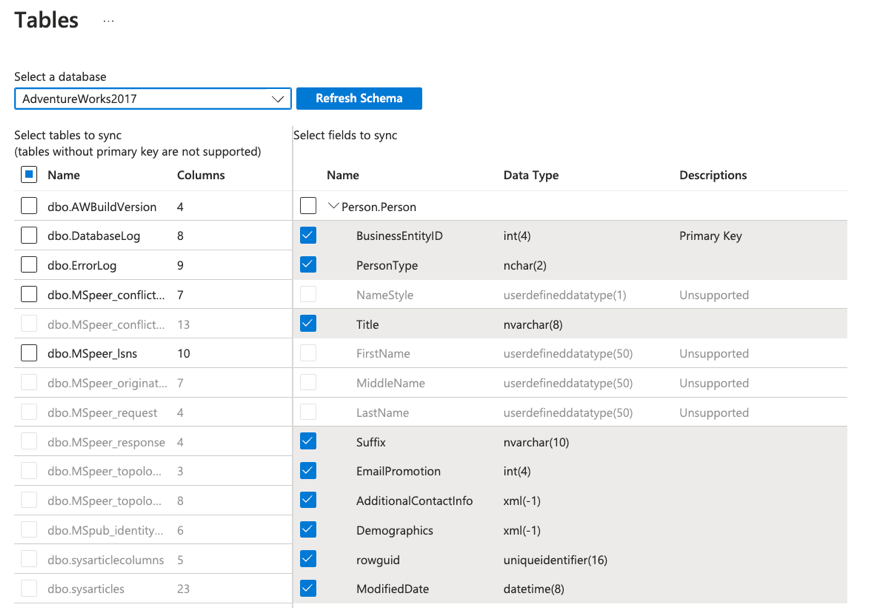Click the dbo.sysarticlecolumns row text
Screen dimensions: 883x608
click(105, 560)
